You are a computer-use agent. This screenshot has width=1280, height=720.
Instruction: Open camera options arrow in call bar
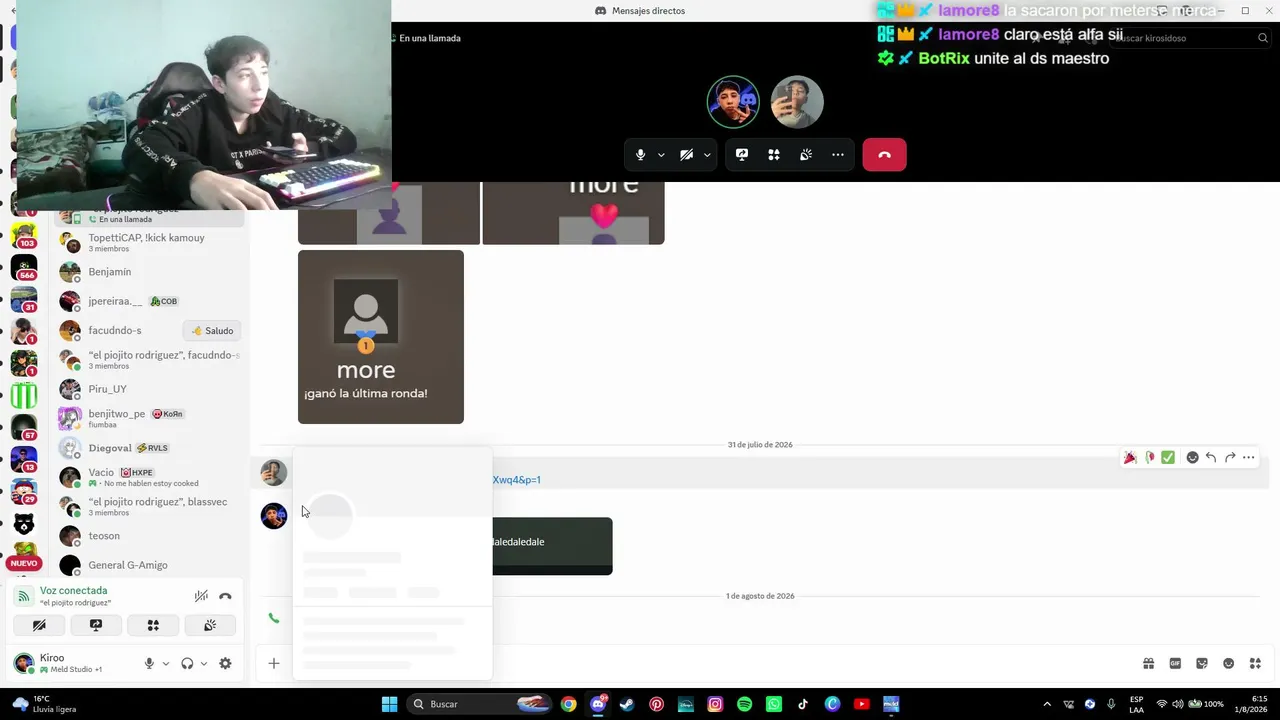click(x=707, y=155)
